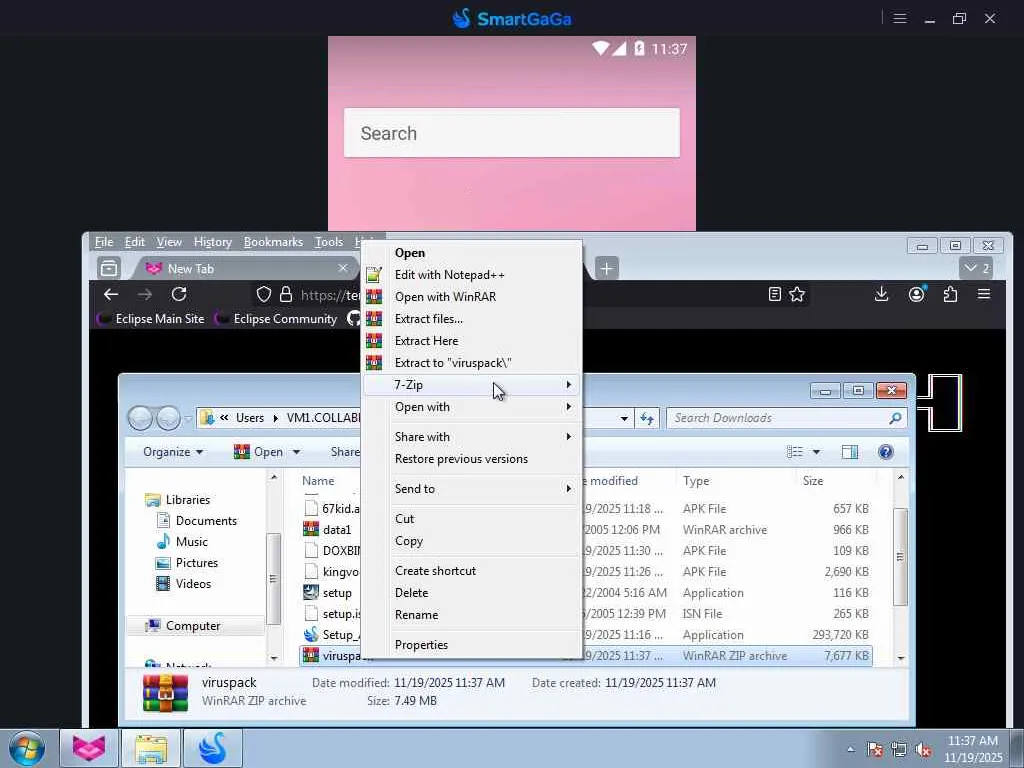
Task: Click the new tab plus button
Action: pyautogui.click(x=607, y=268)
